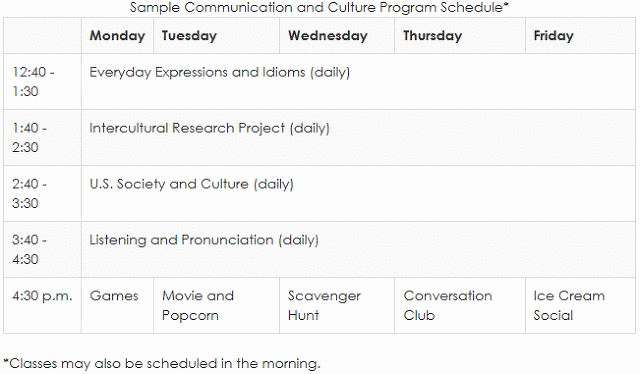Select the Conversation Club cell
Viewport: 640px width, 374px height.
(x=460, y=305)
